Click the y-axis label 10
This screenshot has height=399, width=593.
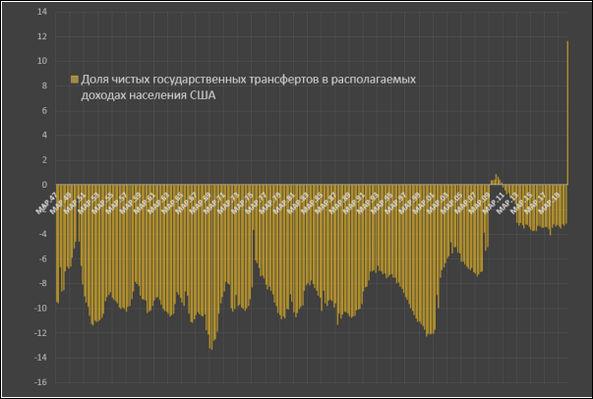point(42,61)
